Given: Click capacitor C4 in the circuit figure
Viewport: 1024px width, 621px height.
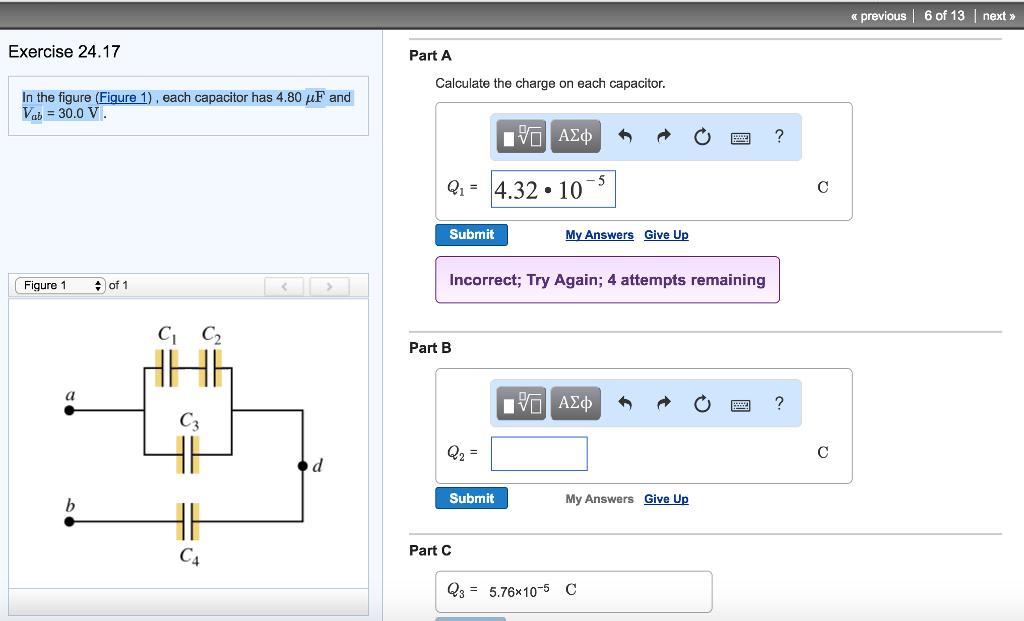Looking at the screenshot, I should click(x=188, y=521).
